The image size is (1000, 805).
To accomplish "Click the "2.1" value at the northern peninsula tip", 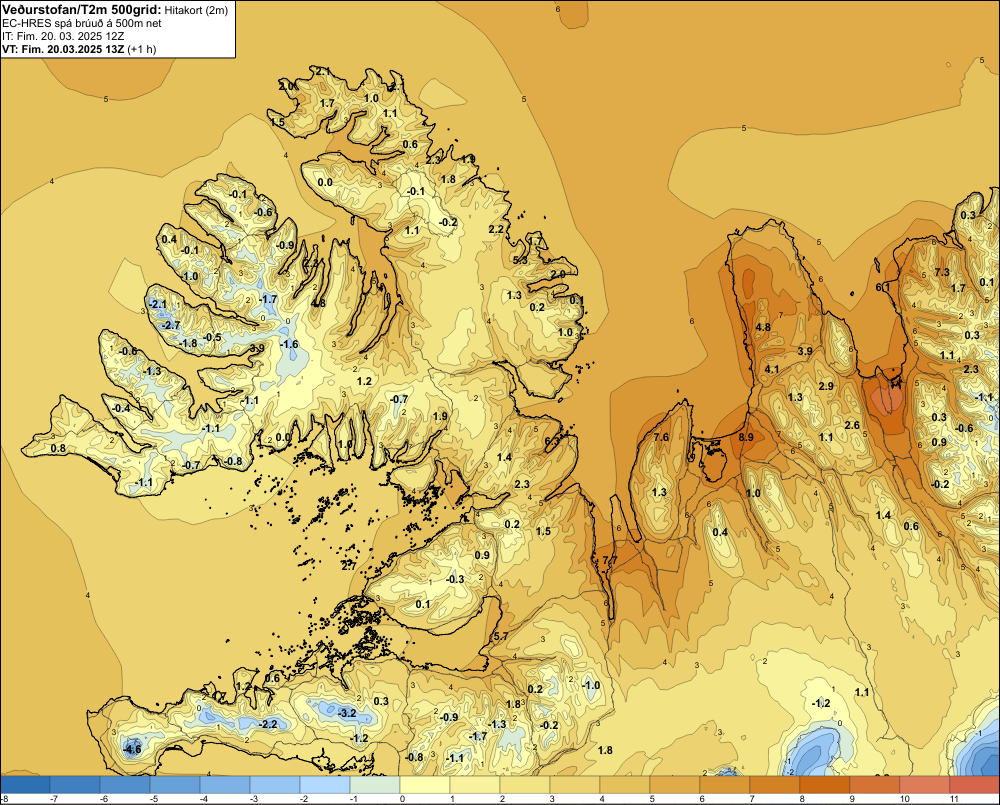I will [323, 71].
